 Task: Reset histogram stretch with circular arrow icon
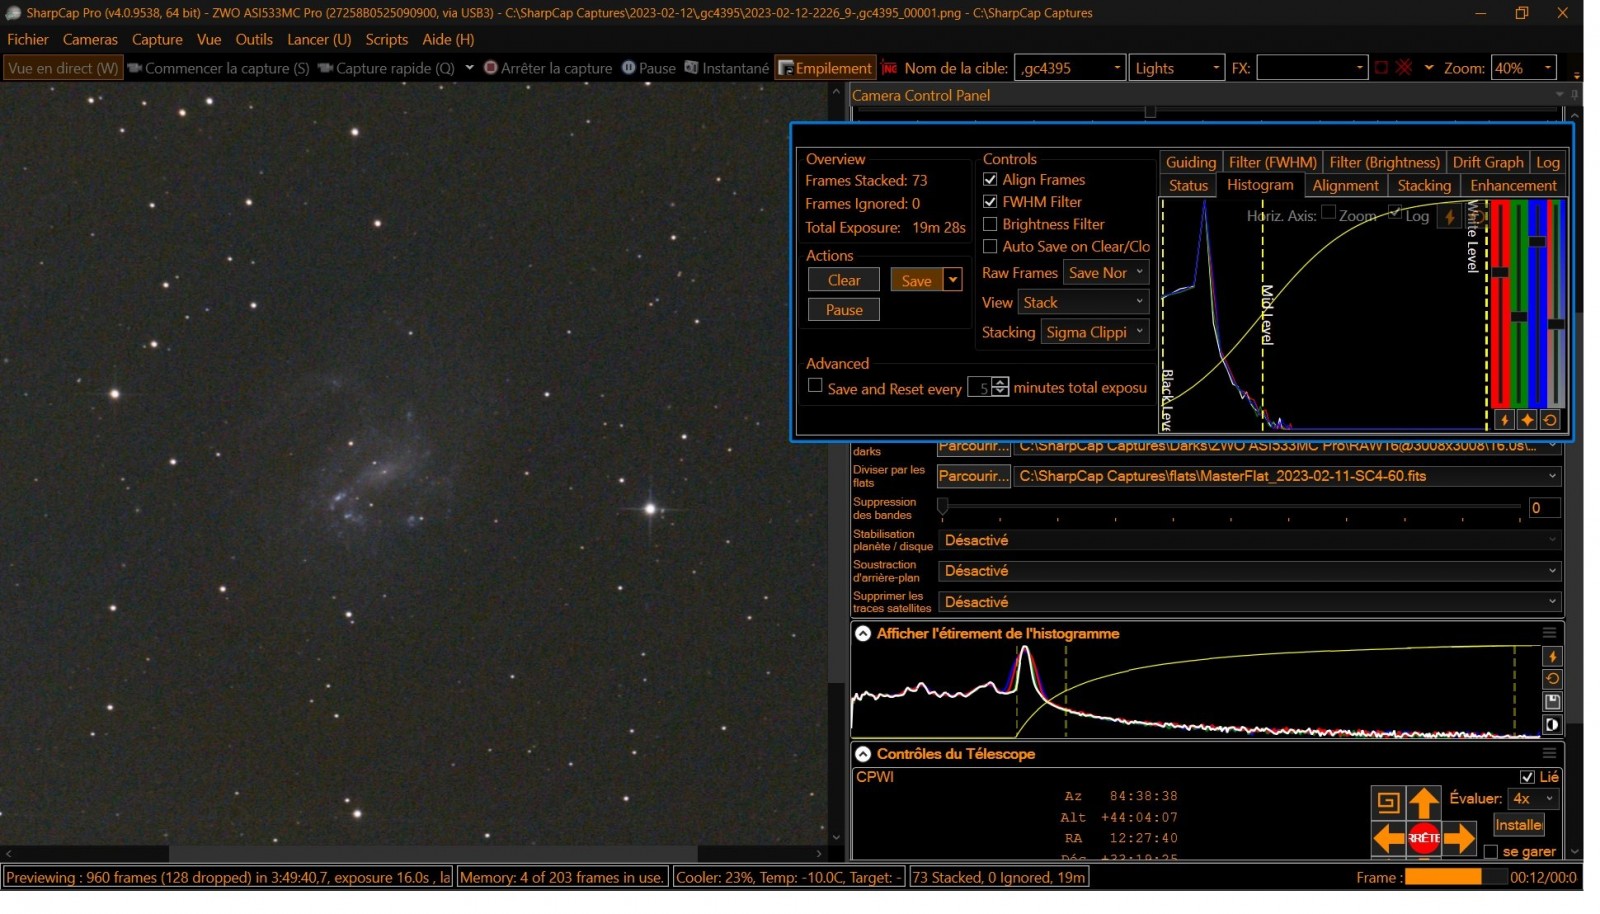tap(1552, 679)
